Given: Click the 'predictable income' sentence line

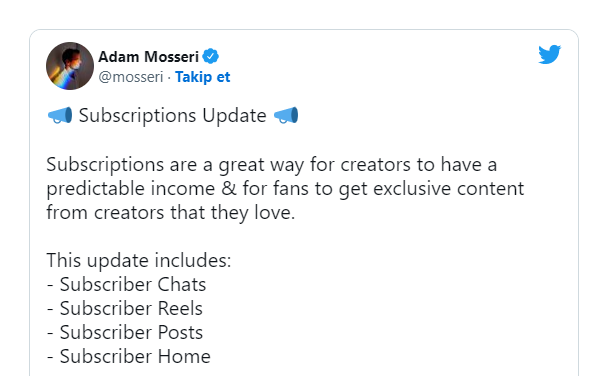Looking at the screenshot, I should pyautogui.click(x=285, y=189).
